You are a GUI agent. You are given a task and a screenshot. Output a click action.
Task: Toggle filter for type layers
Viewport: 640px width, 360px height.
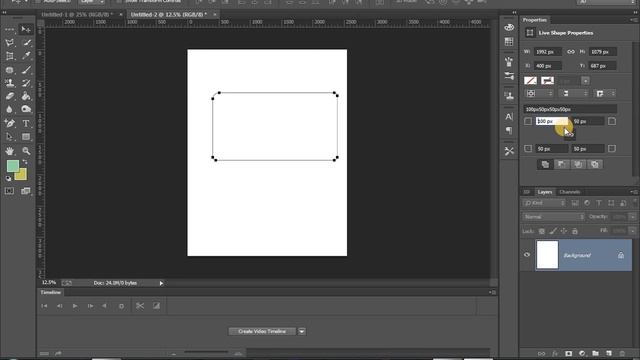click(599, 203)
